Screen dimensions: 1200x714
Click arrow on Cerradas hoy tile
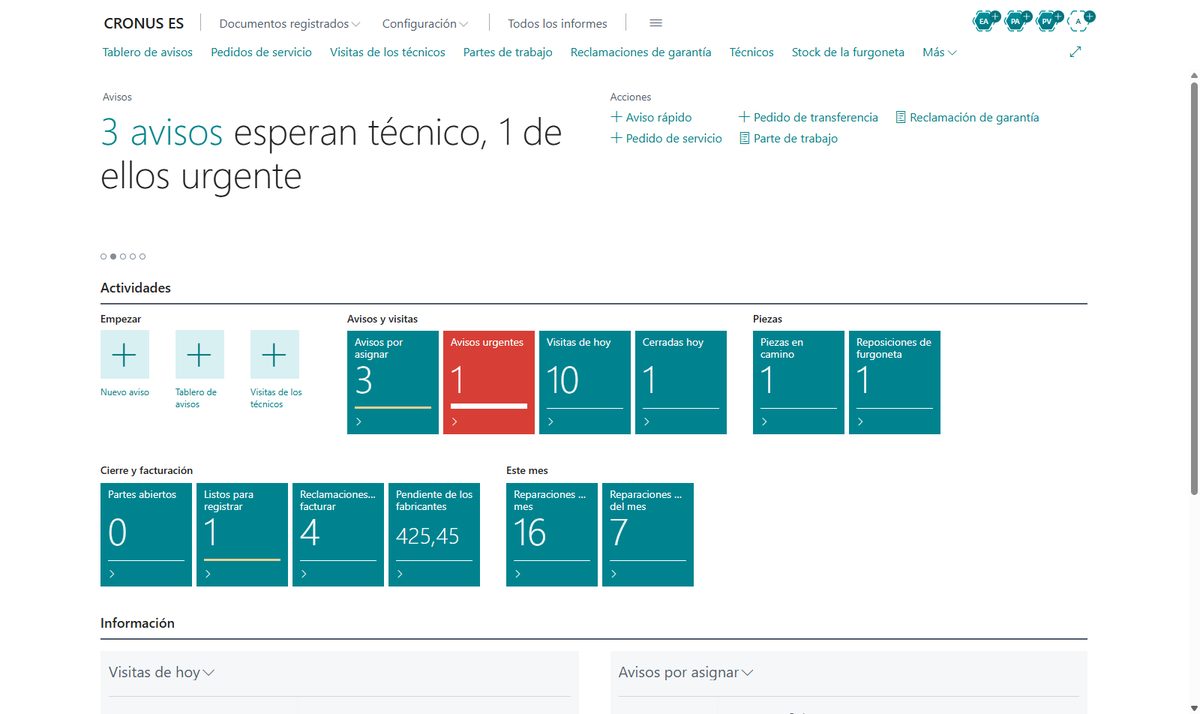pyautogui.click(x=647, y=422)
